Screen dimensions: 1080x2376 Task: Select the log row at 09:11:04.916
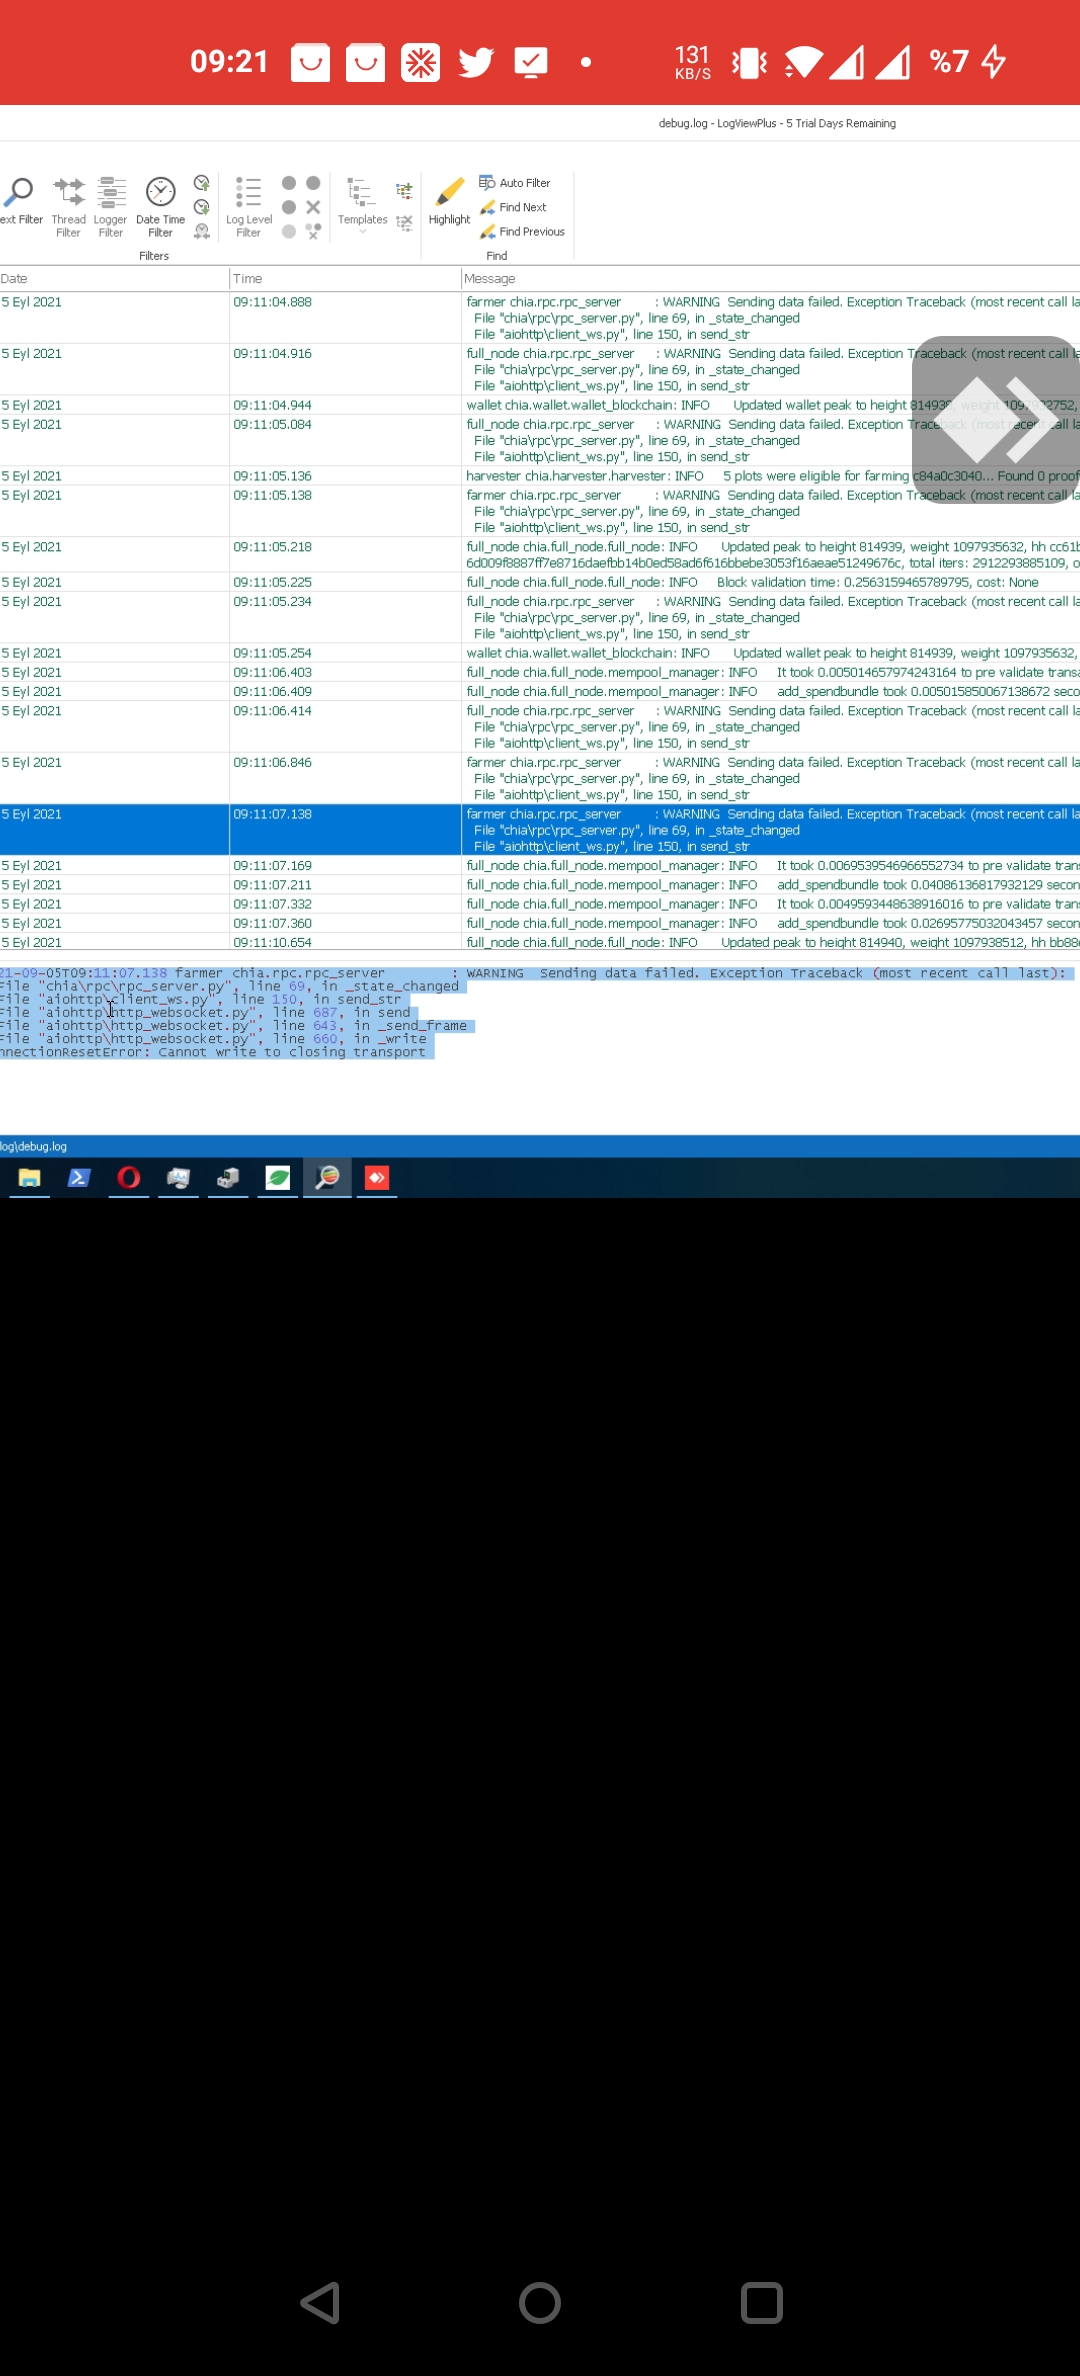pos(540,369)
